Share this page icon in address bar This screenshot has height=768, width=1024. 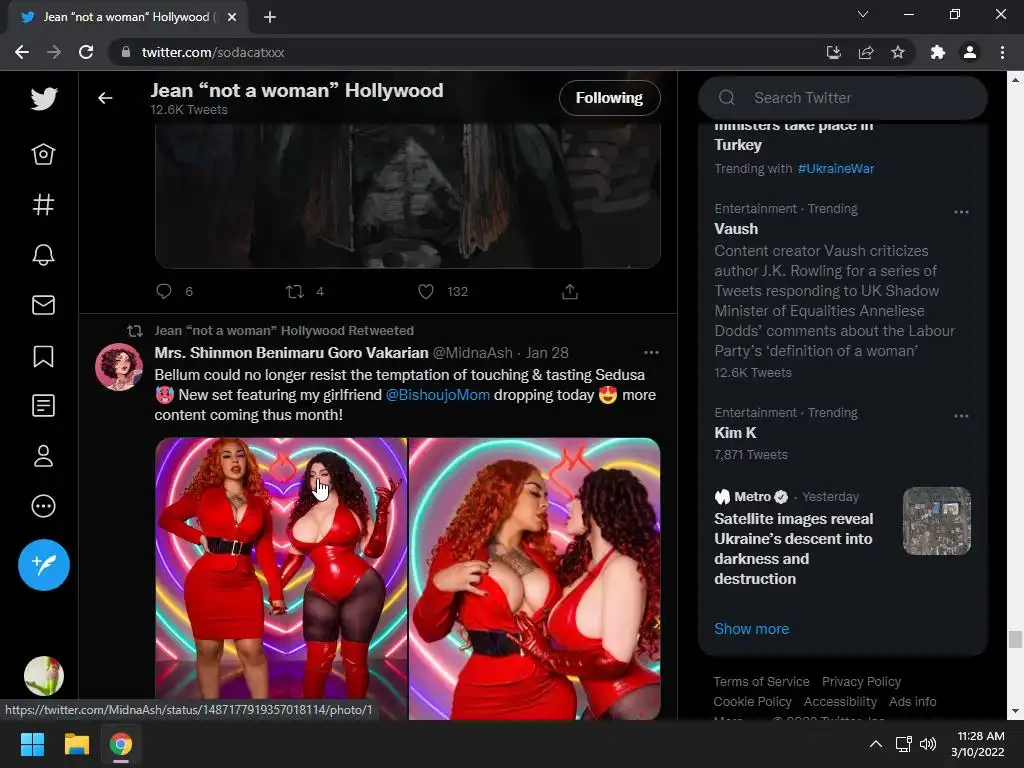click(x=866, y=52)
